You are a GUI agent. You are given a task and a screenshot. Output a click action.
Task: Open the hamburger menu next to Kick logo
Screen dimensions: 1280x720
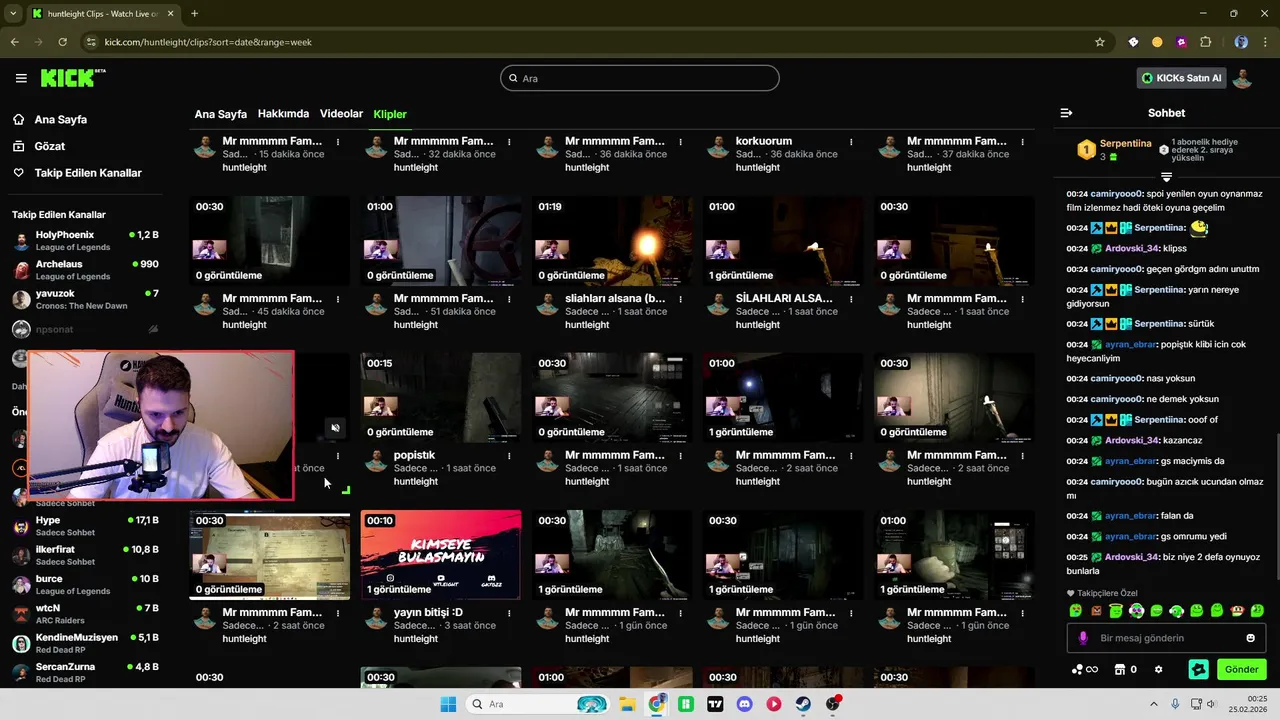[x=21, y=78]
